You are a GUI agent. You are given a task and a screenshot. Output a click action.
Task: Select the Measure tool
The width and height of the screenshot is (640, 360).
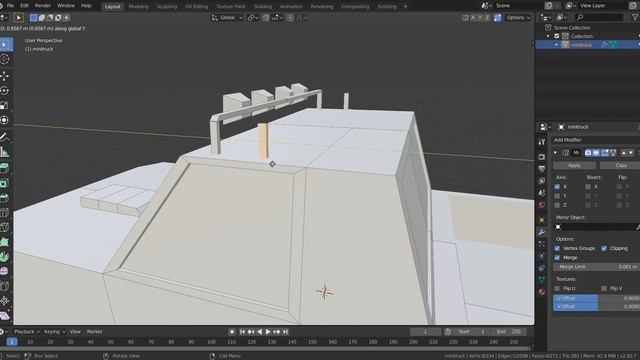[5, 152]
